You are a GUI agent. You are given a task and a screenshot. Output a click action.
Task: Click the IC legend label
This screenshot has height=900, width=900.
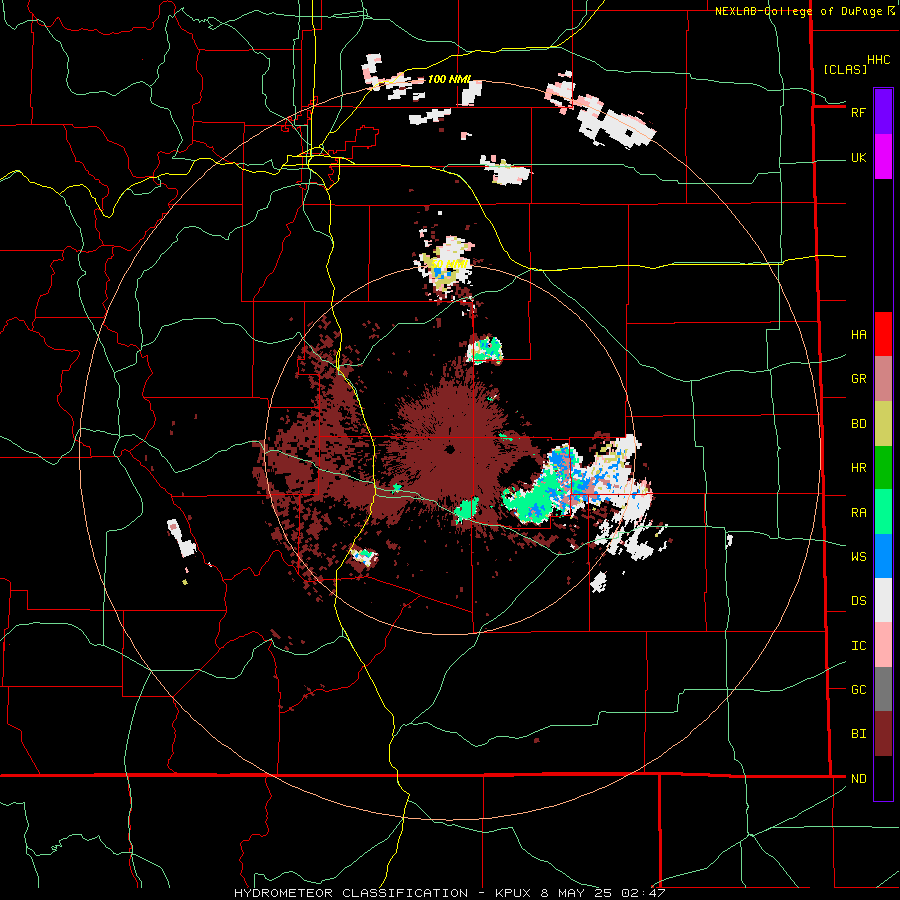tap(858, 646)
